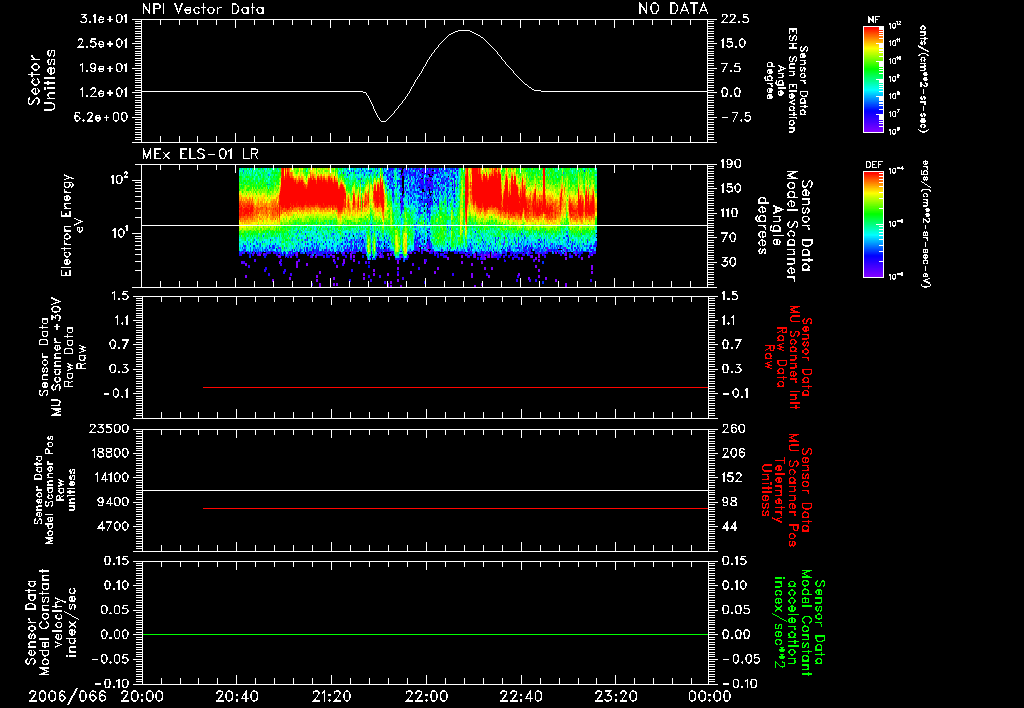Click the 'NO DATA' label
This screenshot has height=708, width=1024.
[673, 9]
